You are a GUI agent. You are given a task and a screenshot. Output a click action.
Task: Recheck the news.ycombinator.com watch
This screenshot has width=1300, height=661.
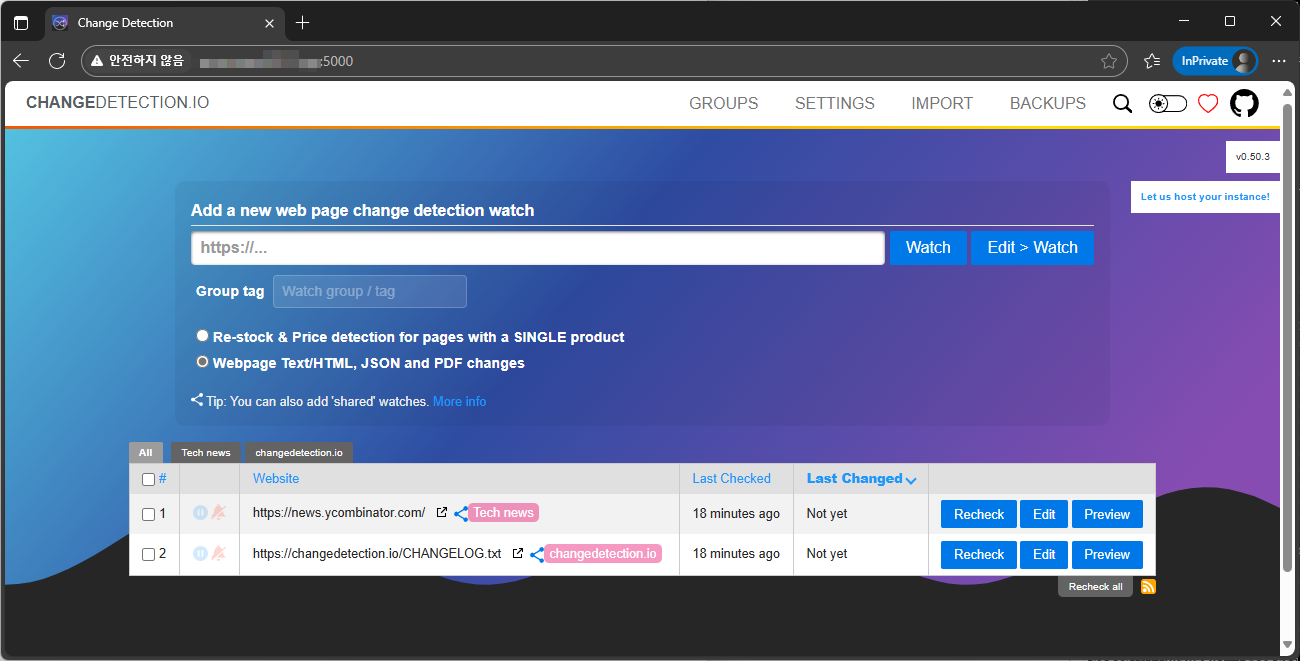coord(979,514)
